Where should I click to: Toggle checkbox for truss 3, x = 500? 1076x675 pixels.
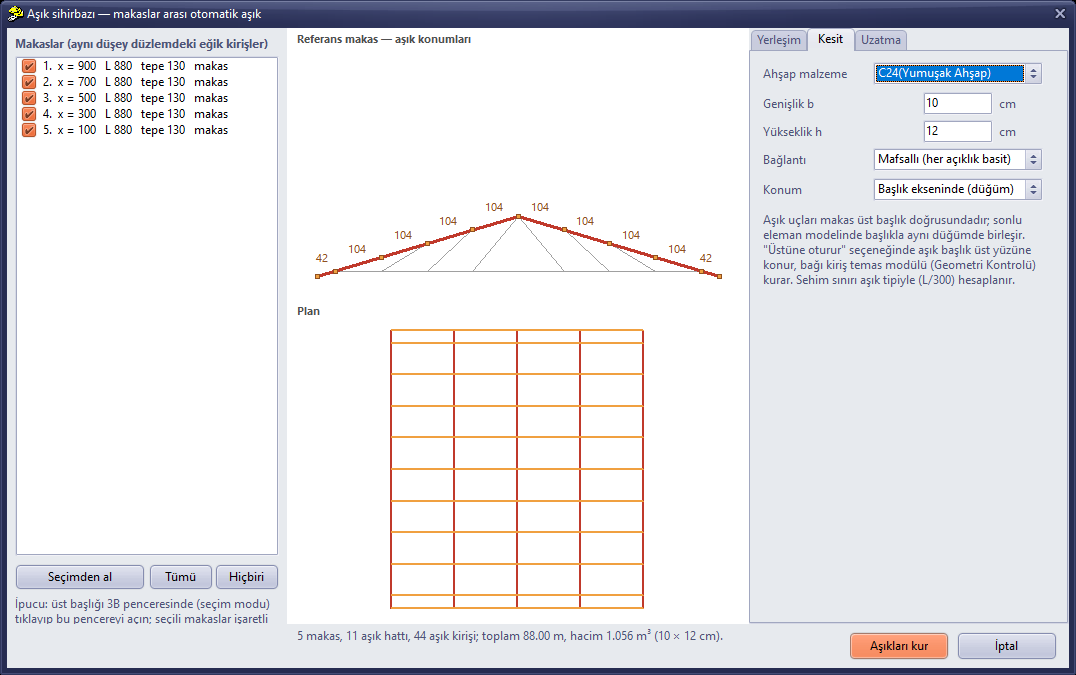[29, 98]
